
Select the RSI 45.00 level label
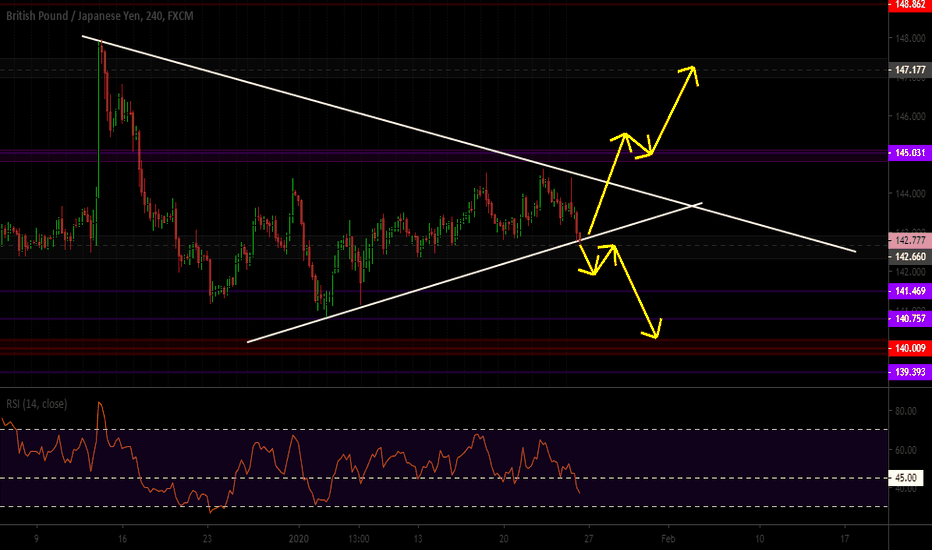point(906,477)
